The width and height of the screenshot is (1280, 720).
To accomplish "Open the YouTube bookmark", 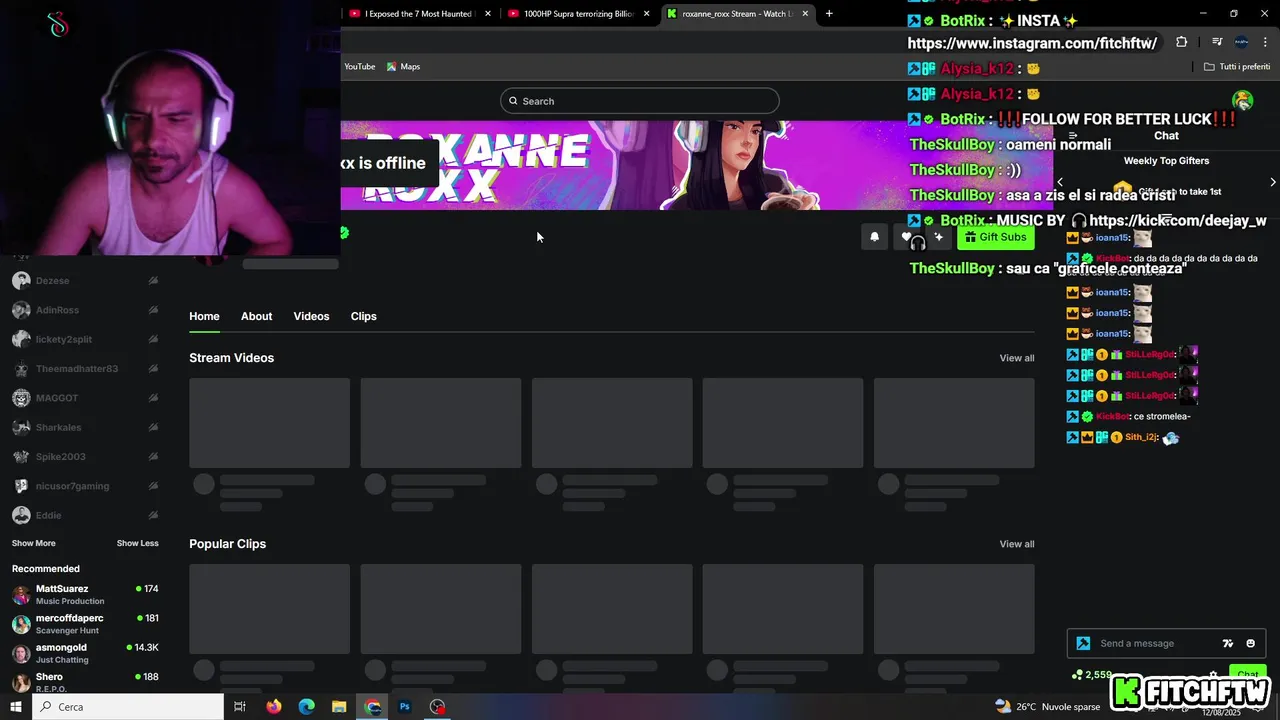I will pos(359,67).
